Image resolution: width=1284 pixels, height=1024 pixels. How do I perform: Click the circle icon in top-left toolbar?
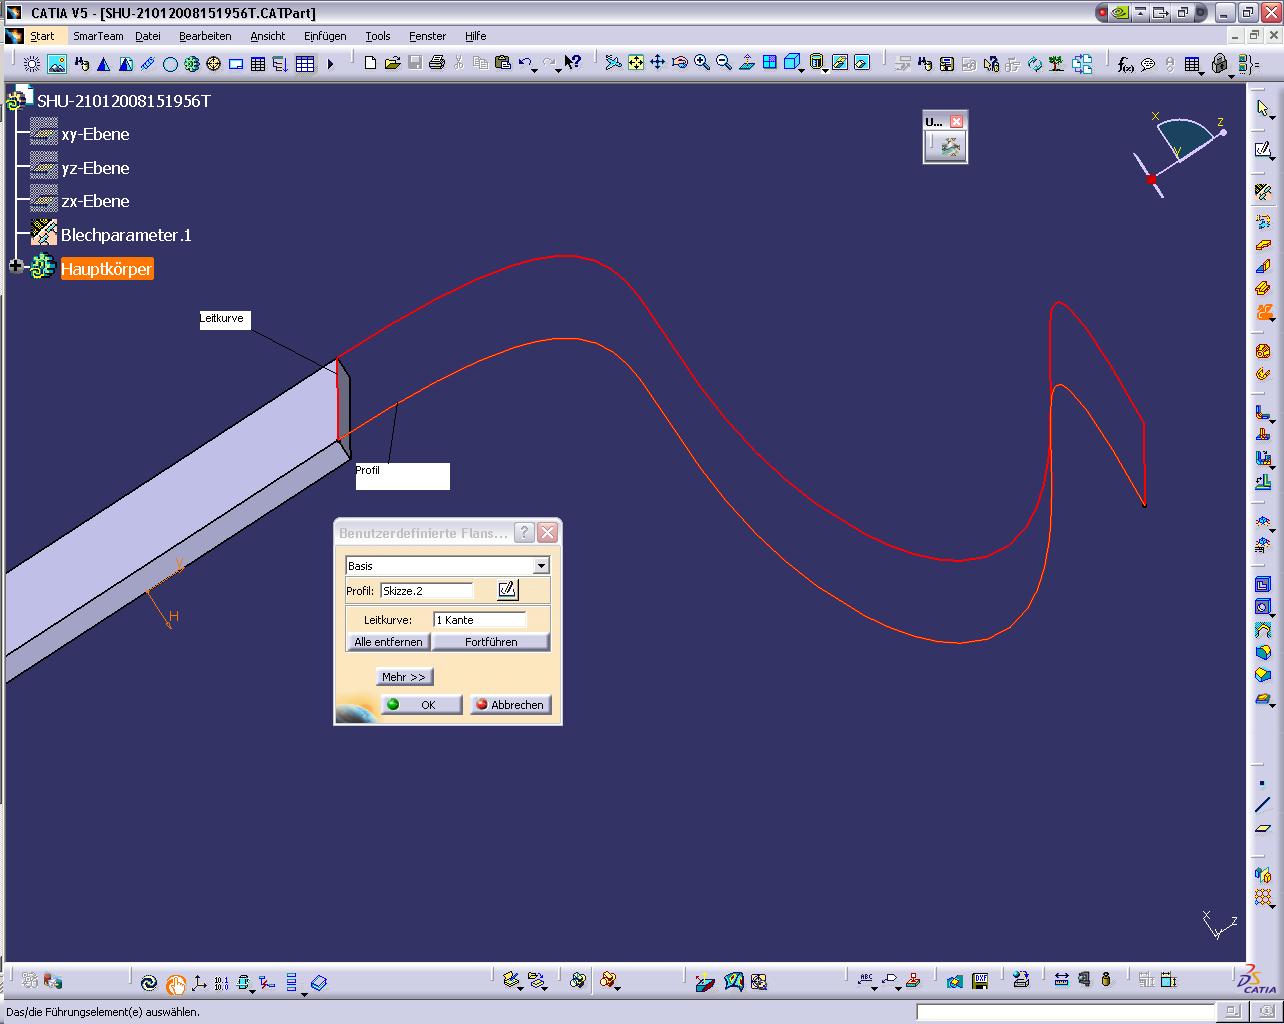[x=170, y=64]
